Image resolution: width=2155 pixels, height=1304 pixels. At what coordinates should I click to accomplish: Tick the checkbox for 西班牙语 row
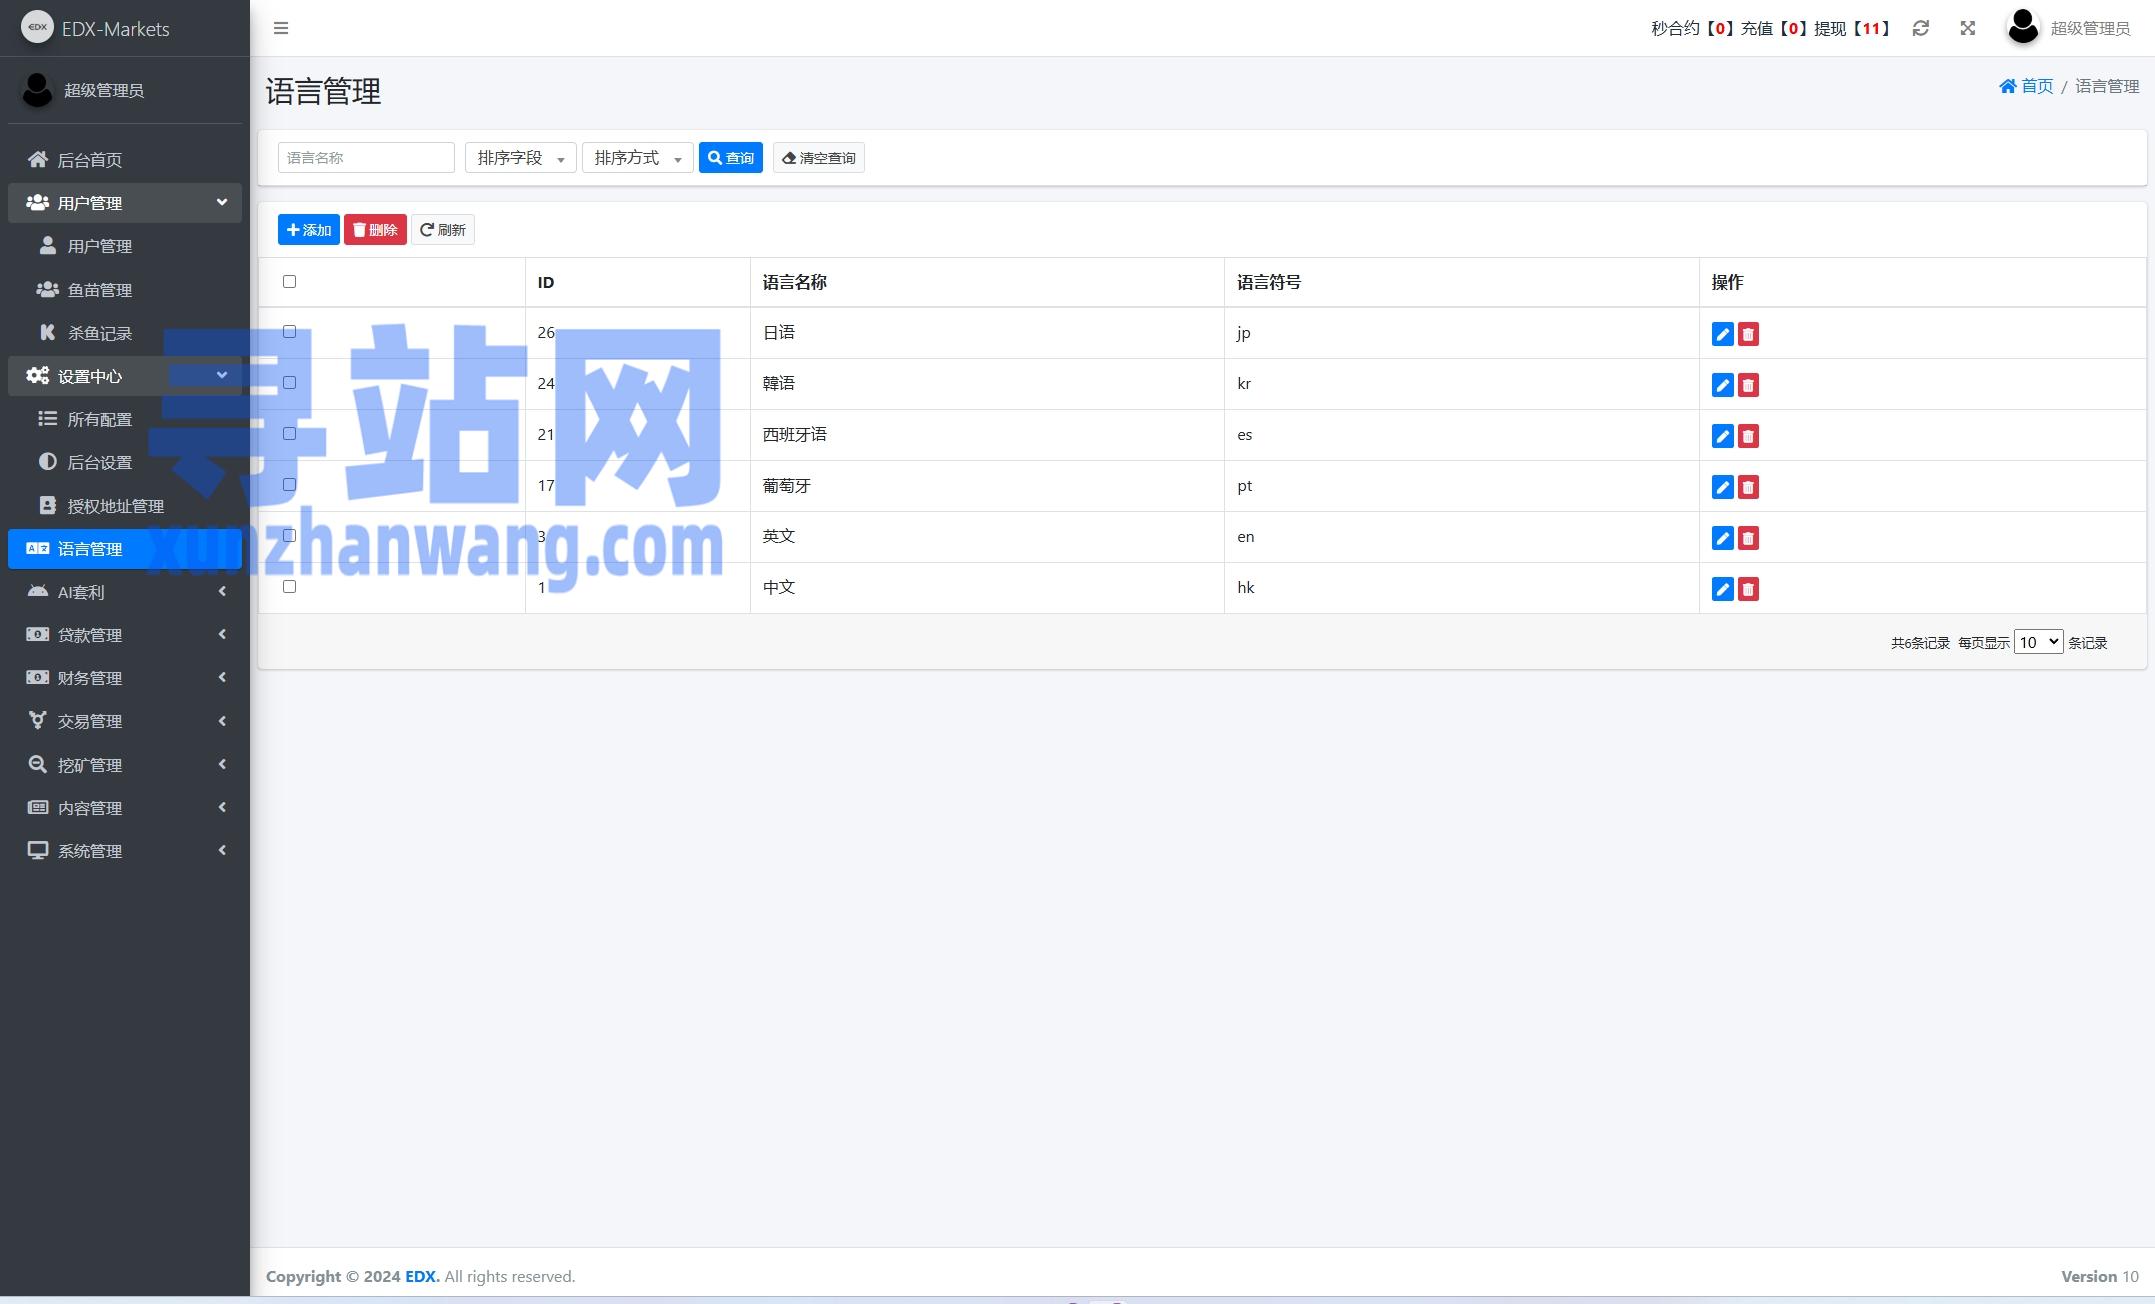pos(290,433)
